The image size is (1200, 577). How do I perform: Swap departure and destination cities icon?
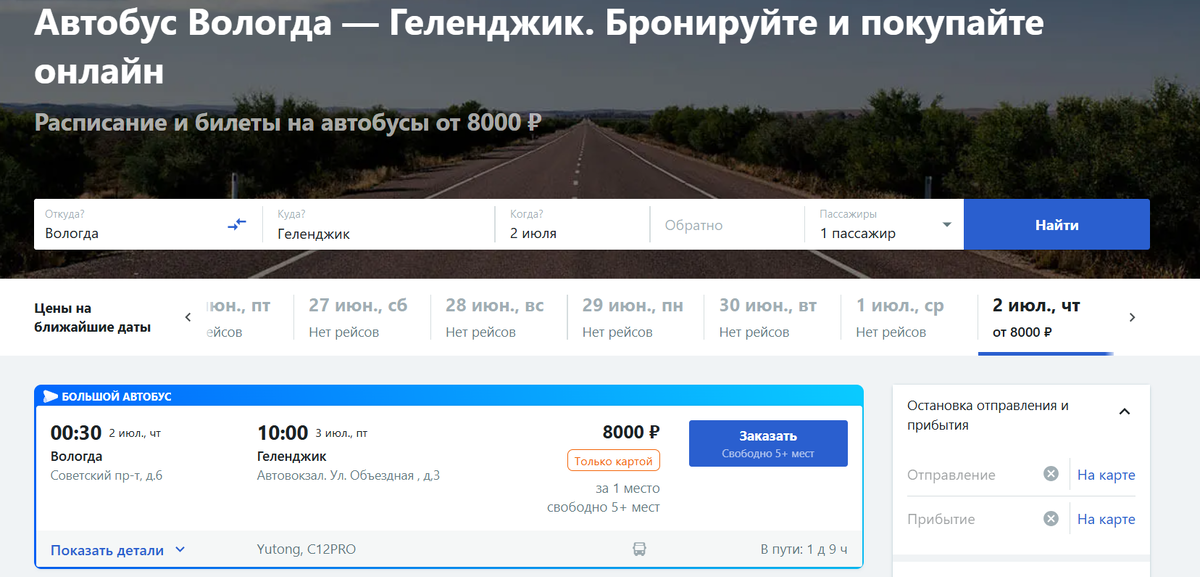[x=236, y=224]
